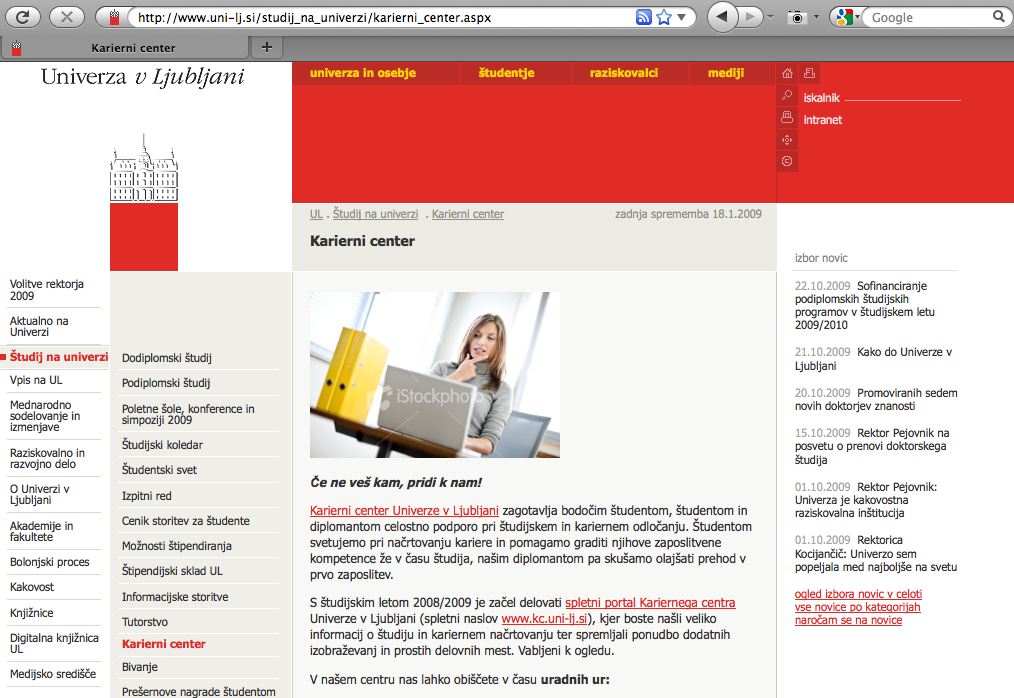The width and height of the screenshot is (1014, 698).
Task: Reload the page with the refresh button
Action: pyautogui.click(x=22, y=17)
